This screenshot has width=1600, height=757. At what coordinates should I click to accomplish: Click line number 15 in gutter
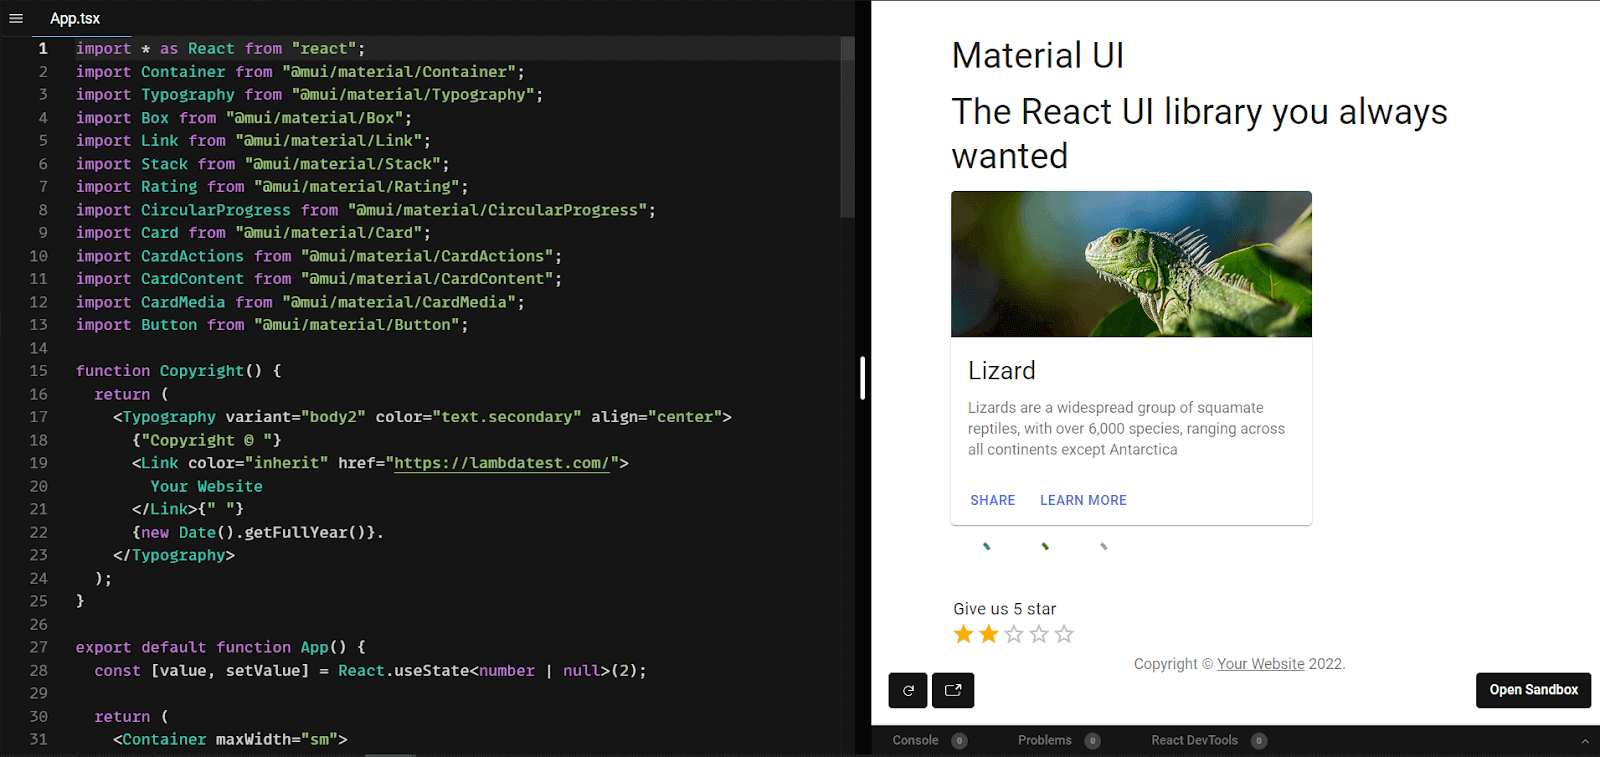(x=38, y=371)
